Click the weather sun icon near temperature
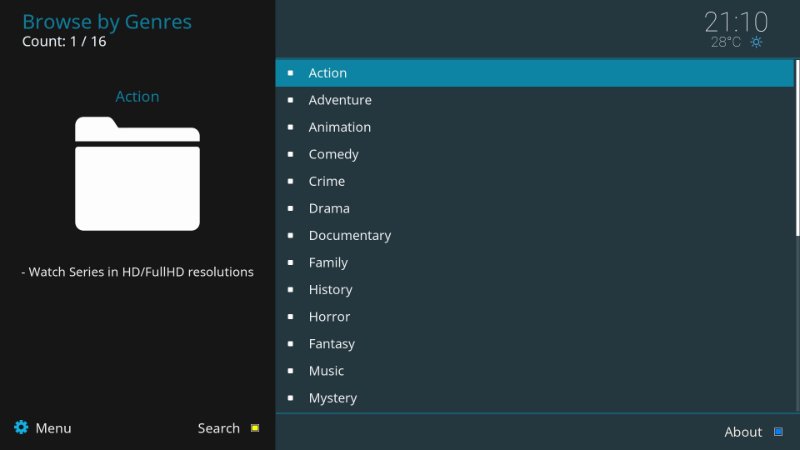The image size is (800, 450). pyautogui.click(x=756, y=42)
